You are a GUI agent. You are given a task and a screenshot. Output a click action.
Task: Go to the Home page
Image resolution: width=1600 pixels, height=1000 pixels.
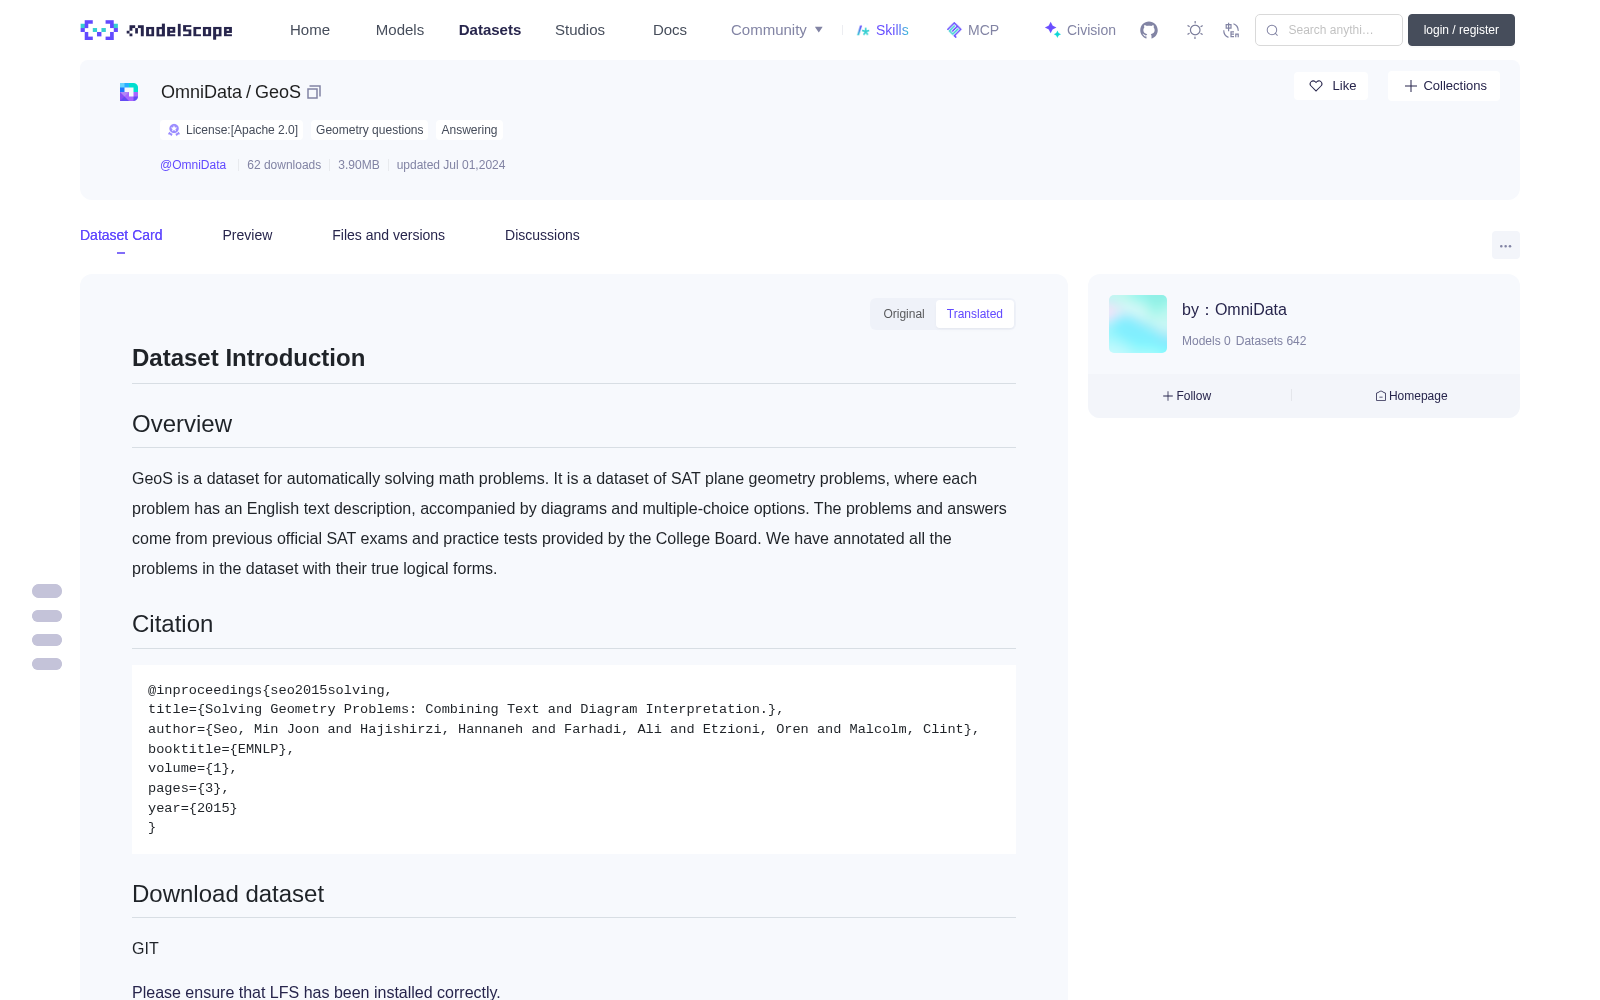click(310, 30)
